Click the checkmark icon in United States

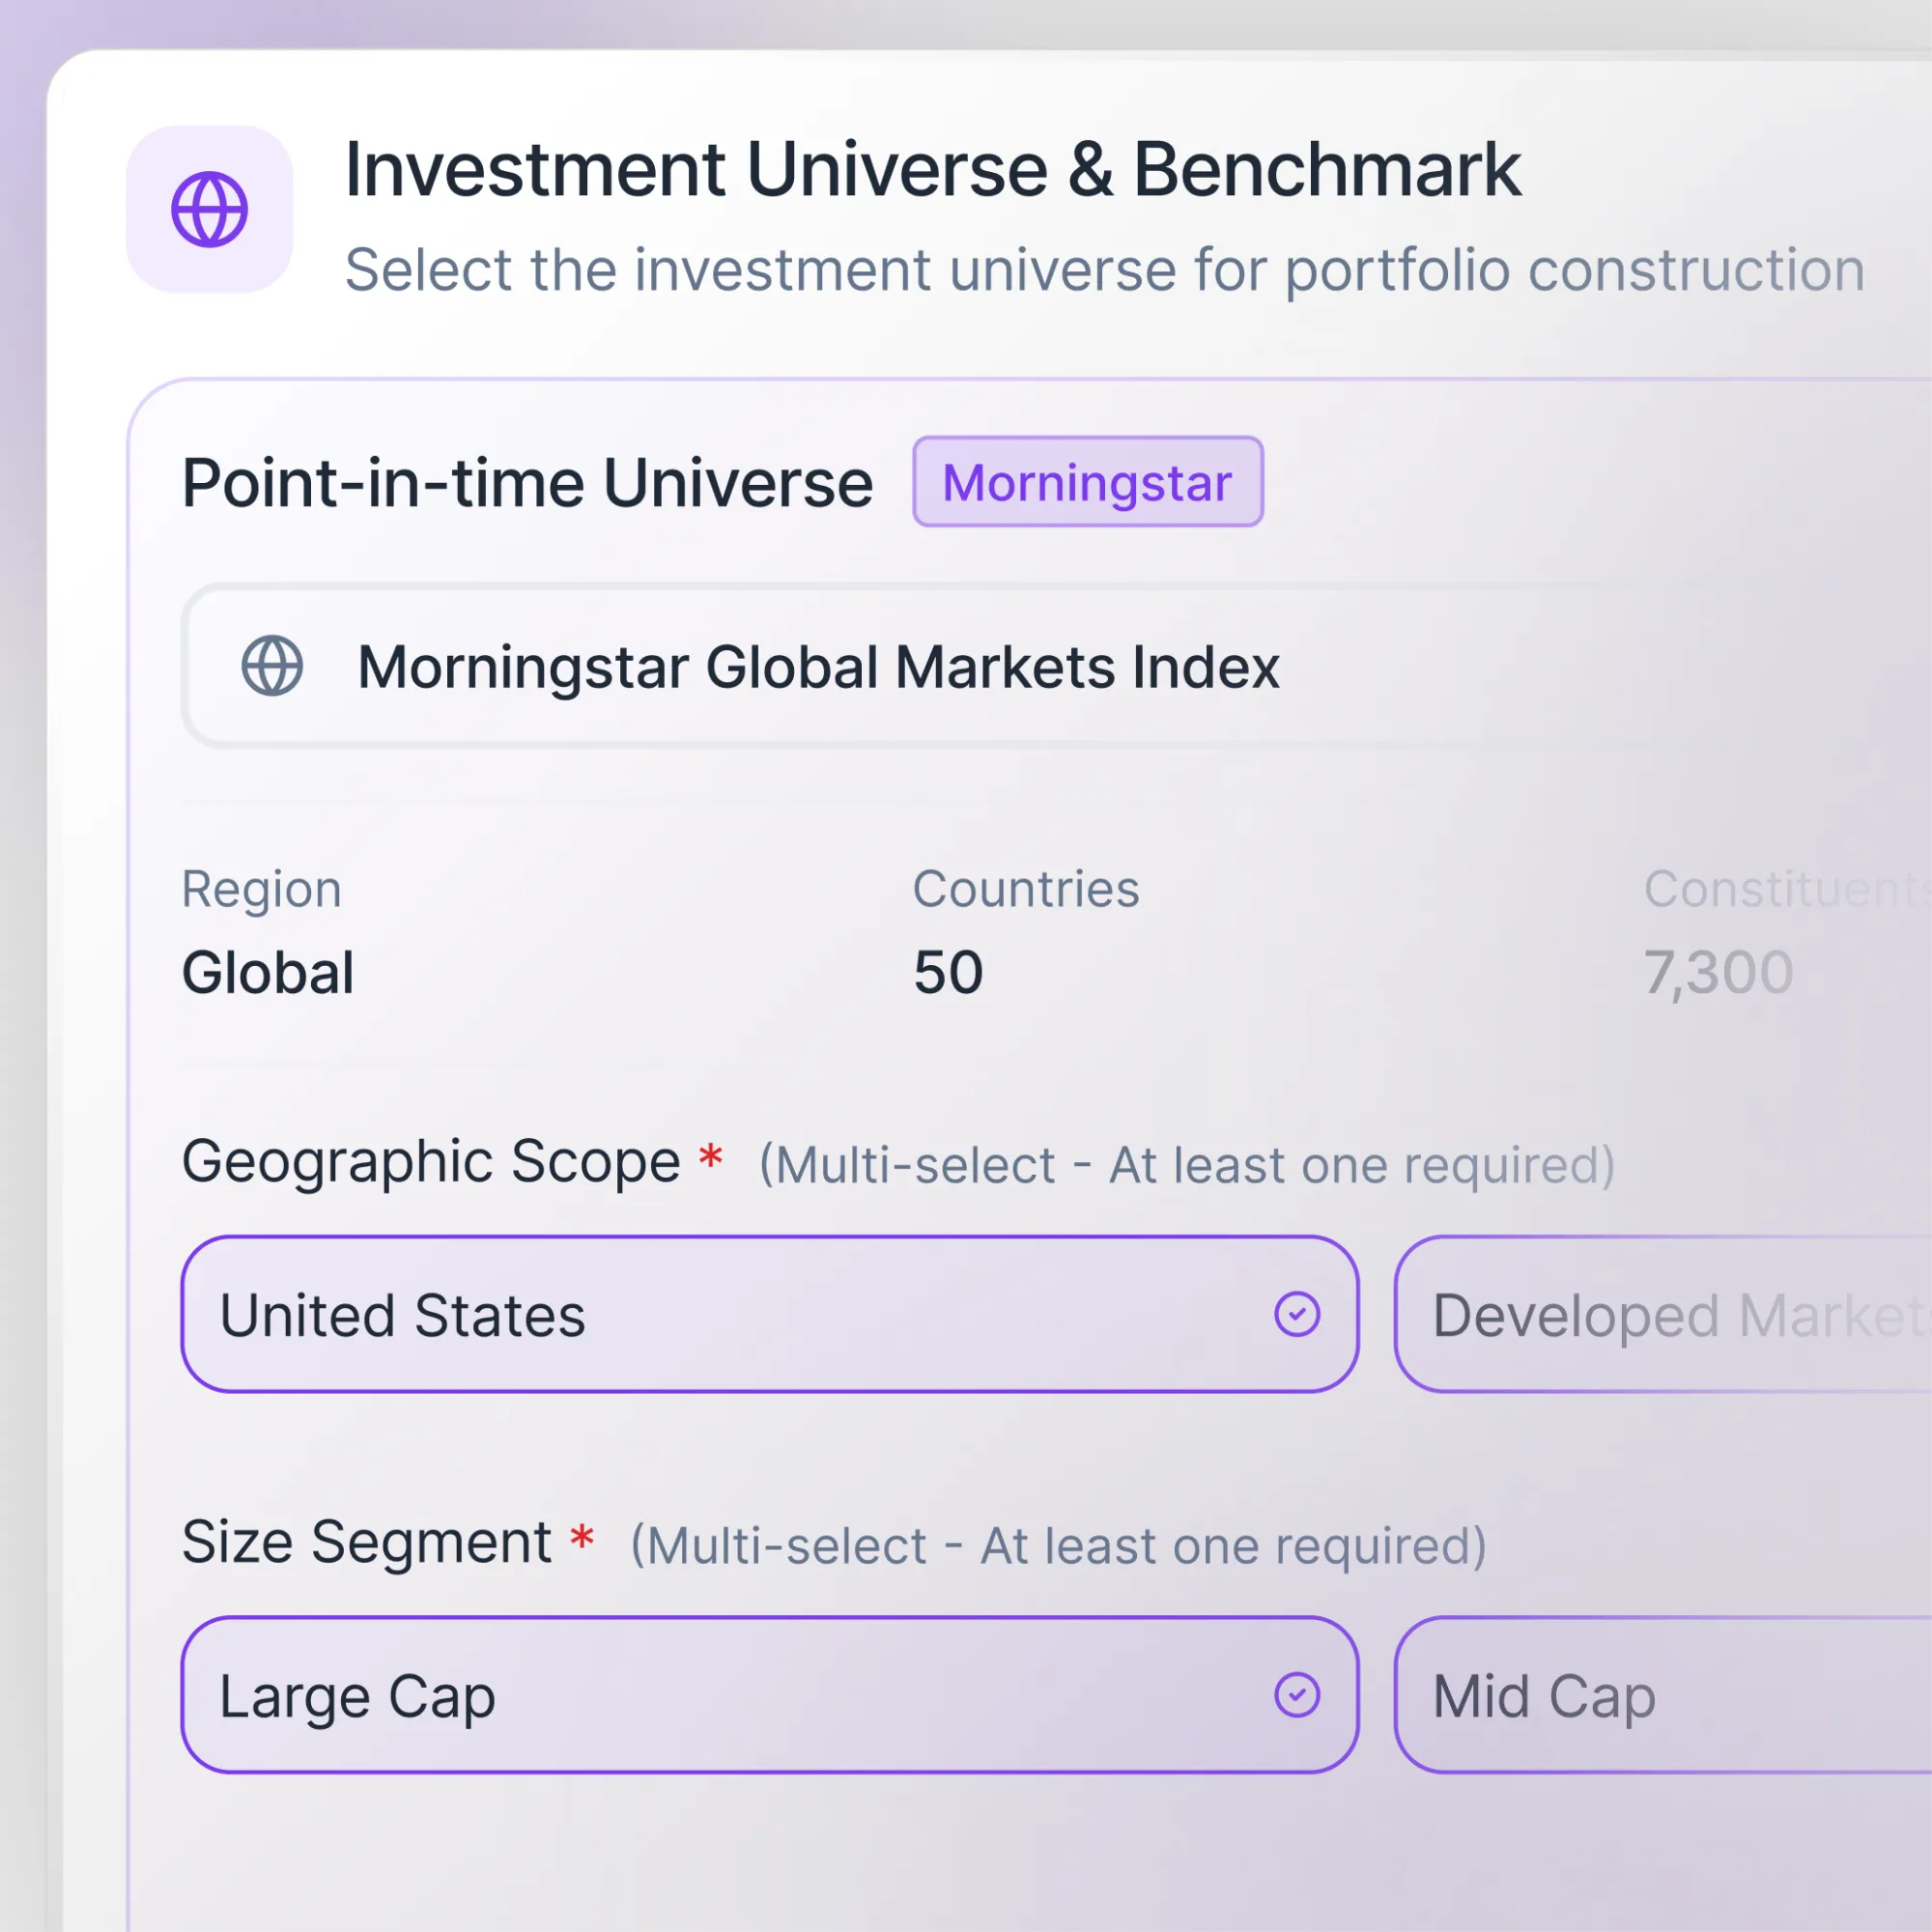1297,1314
